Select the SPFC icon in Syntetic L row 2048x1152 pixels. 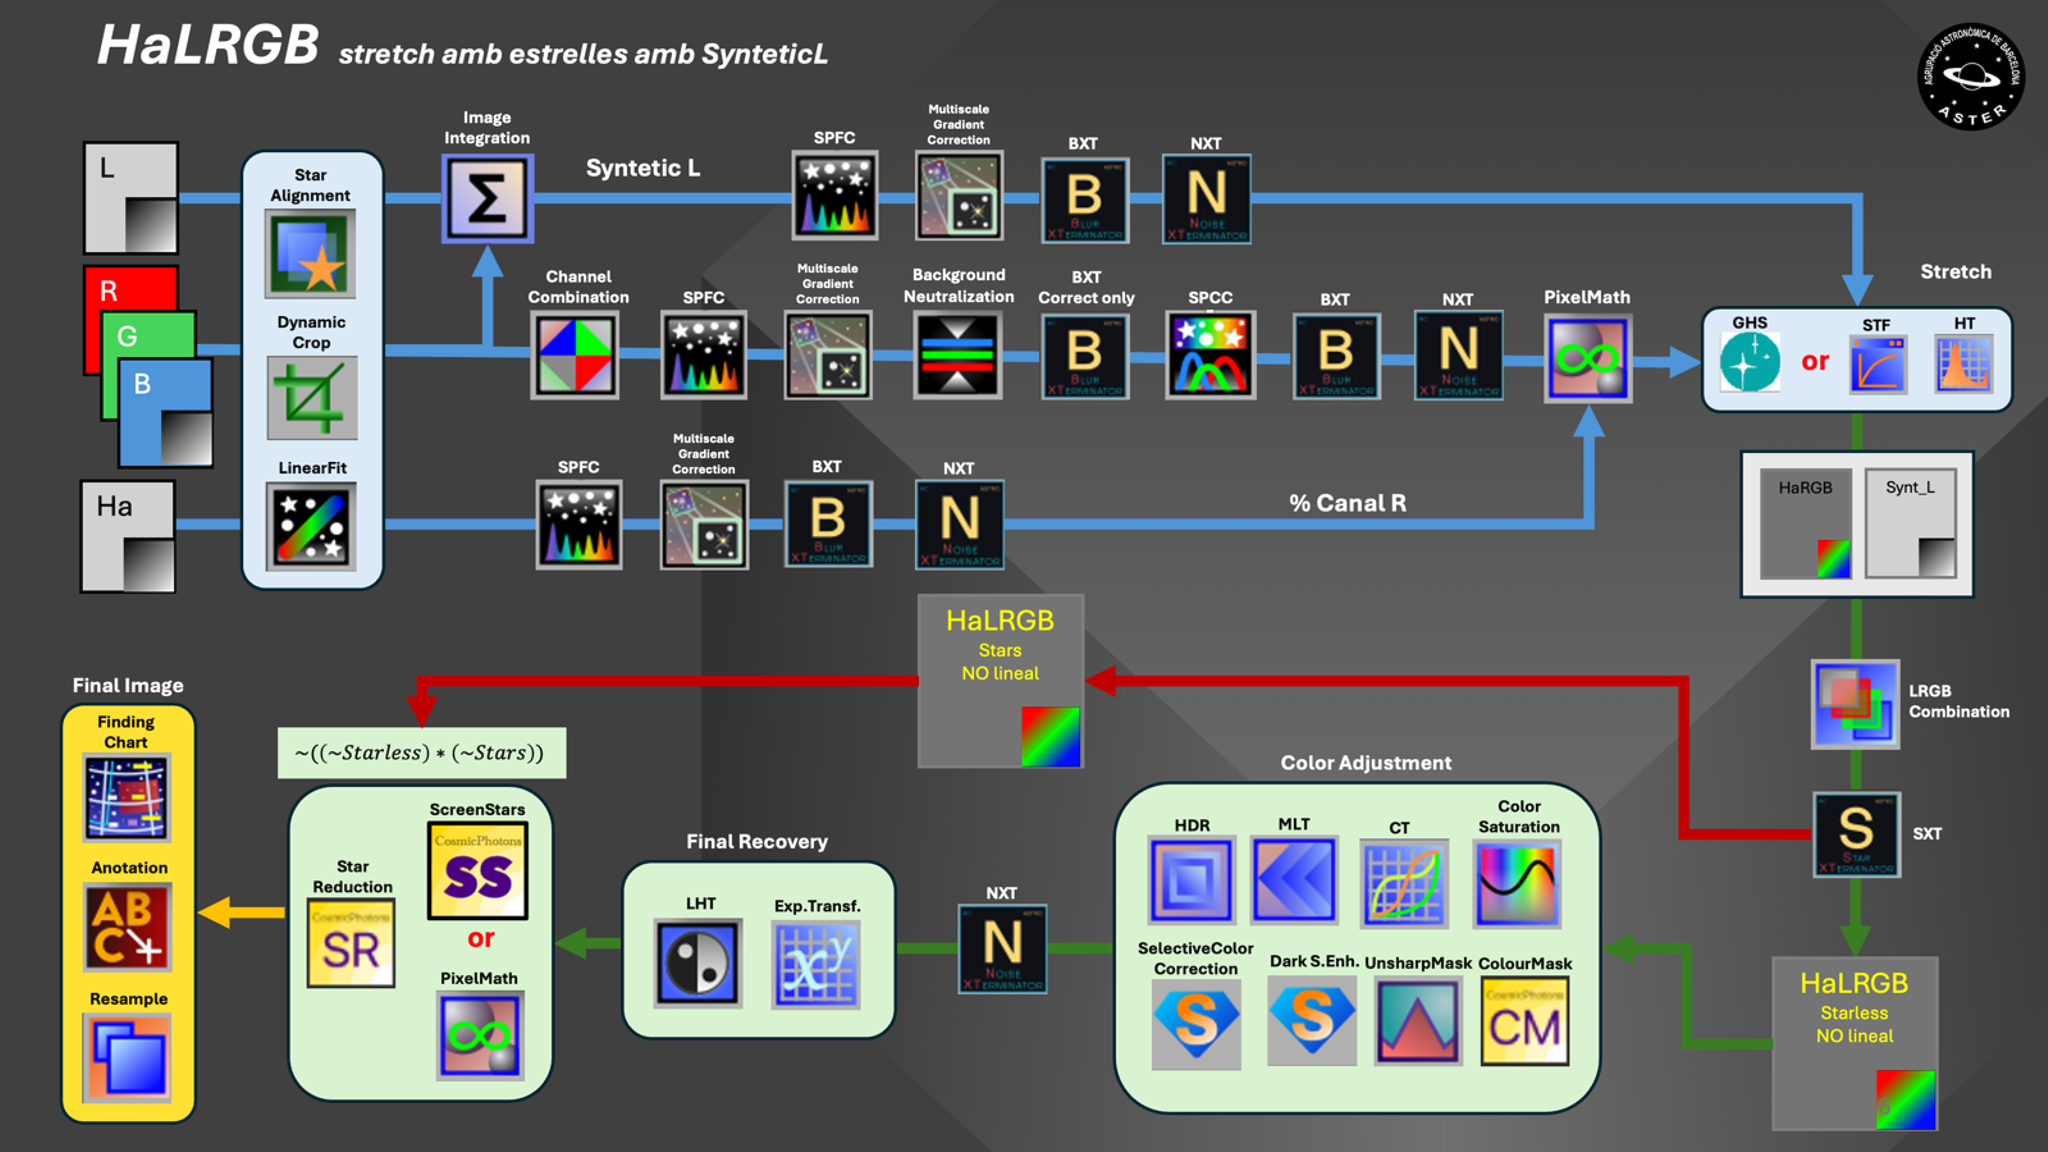(x=835, y=195)
